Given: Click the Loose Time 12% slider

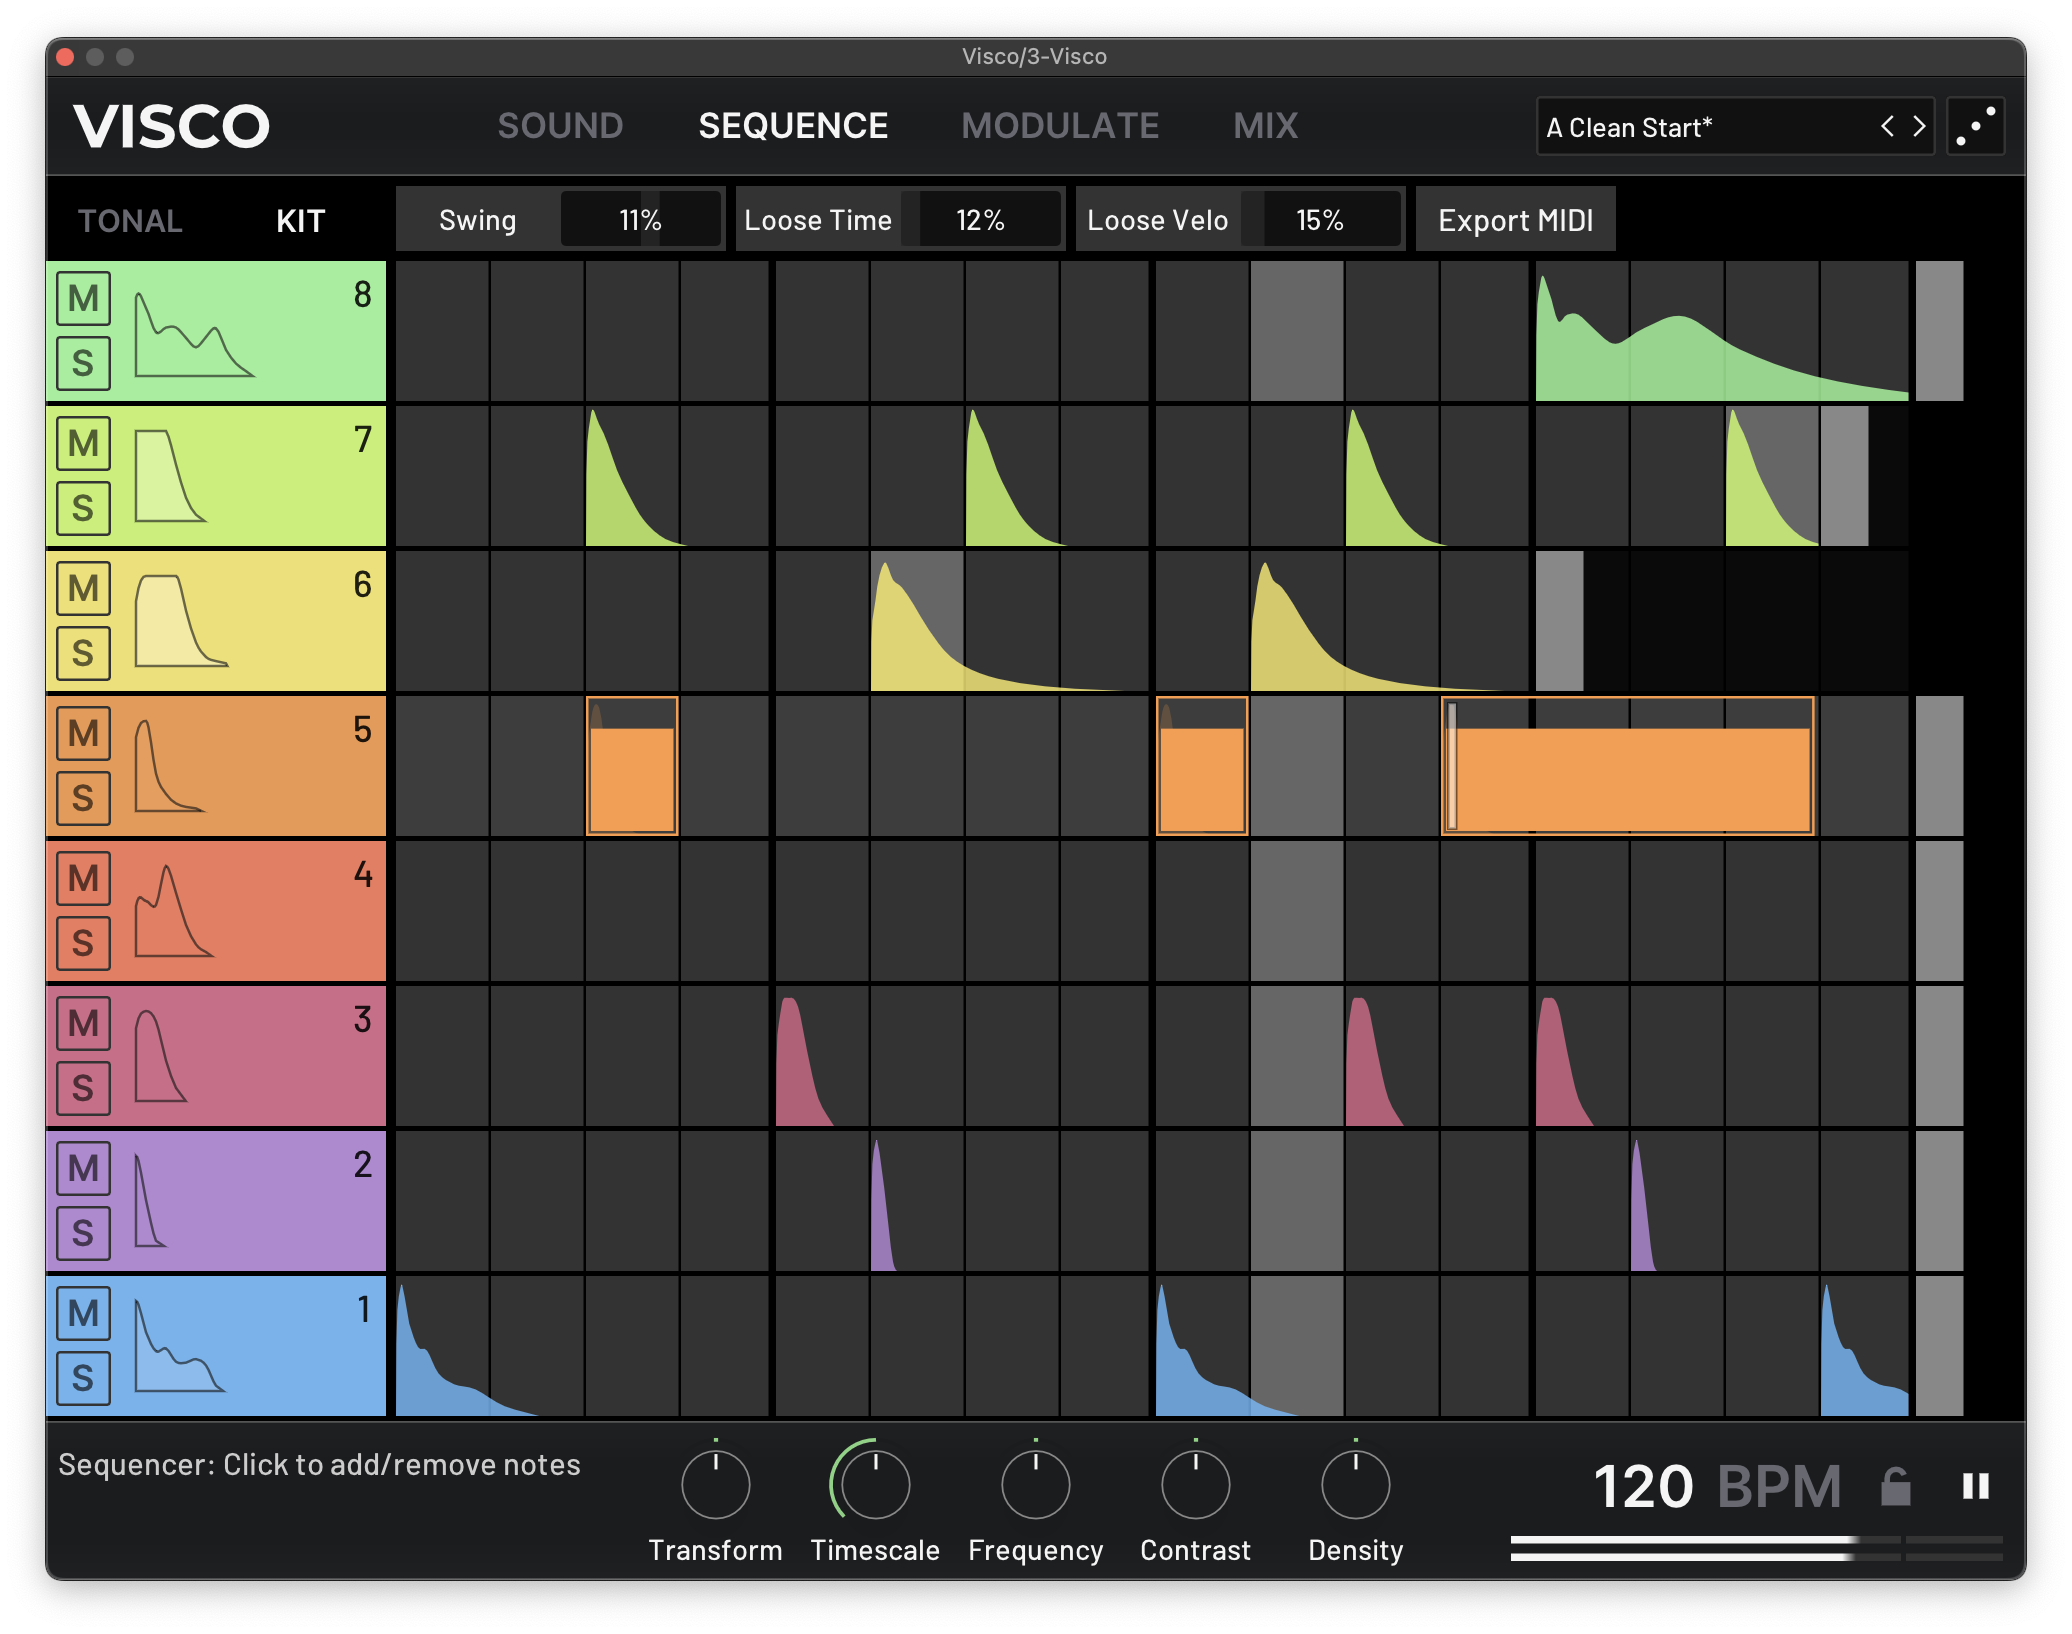Looking at the screenshot, I should [980, 220].
